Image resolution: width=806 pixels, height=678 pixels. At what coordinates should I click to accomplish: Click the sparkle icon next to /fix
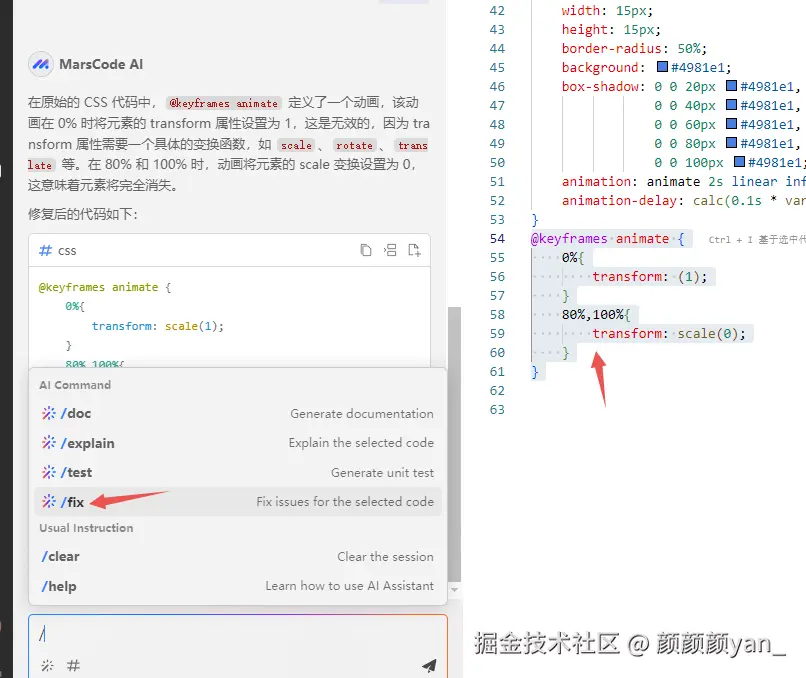click(49, 501)
